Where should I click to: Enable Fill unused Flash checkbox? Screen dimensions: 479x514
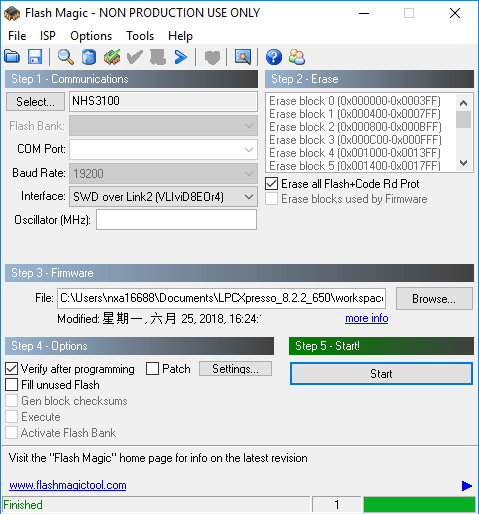tap(11, 385)
